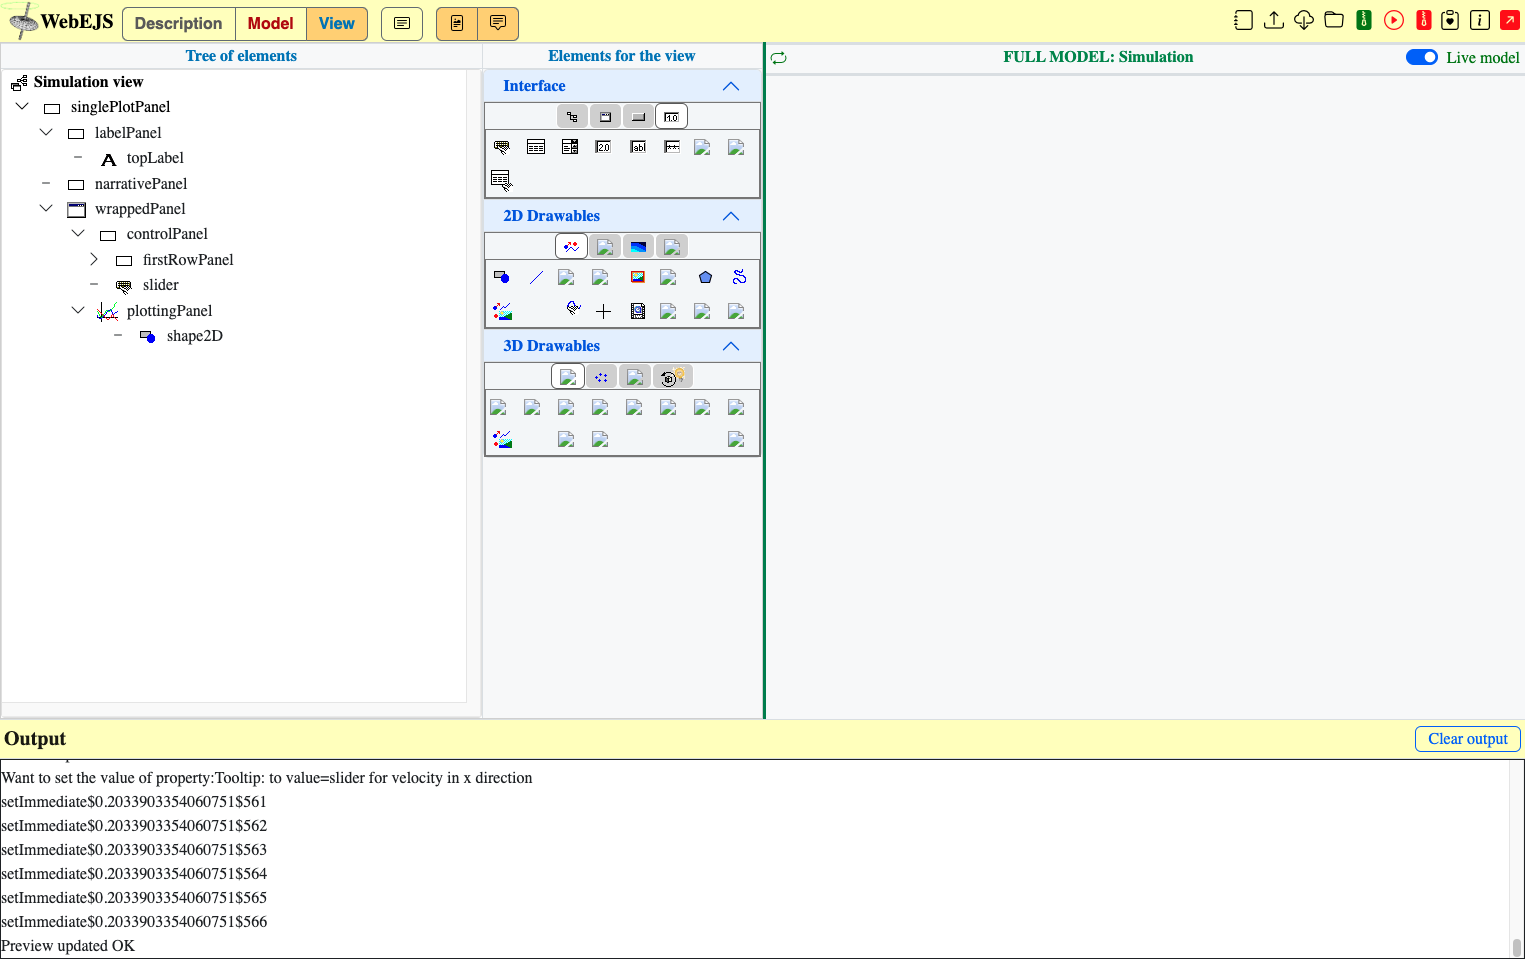Select the slider element in the Interface palette
Viewport: 1525px width, 959px height.
[x=502, y=147]
